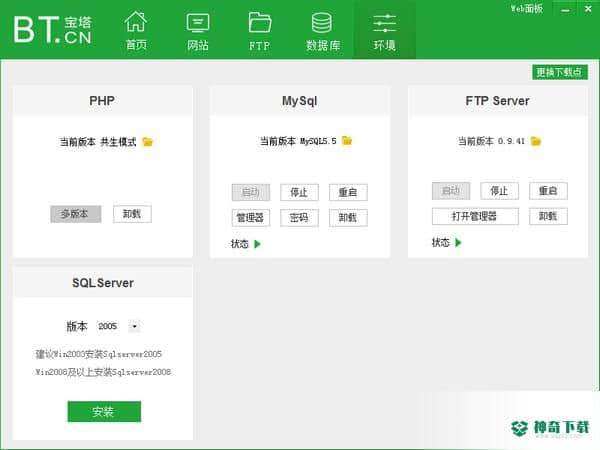600x450 pixels.
Task: Click the 当前版本 MySQL5.5 text
Action: point(298,141)
